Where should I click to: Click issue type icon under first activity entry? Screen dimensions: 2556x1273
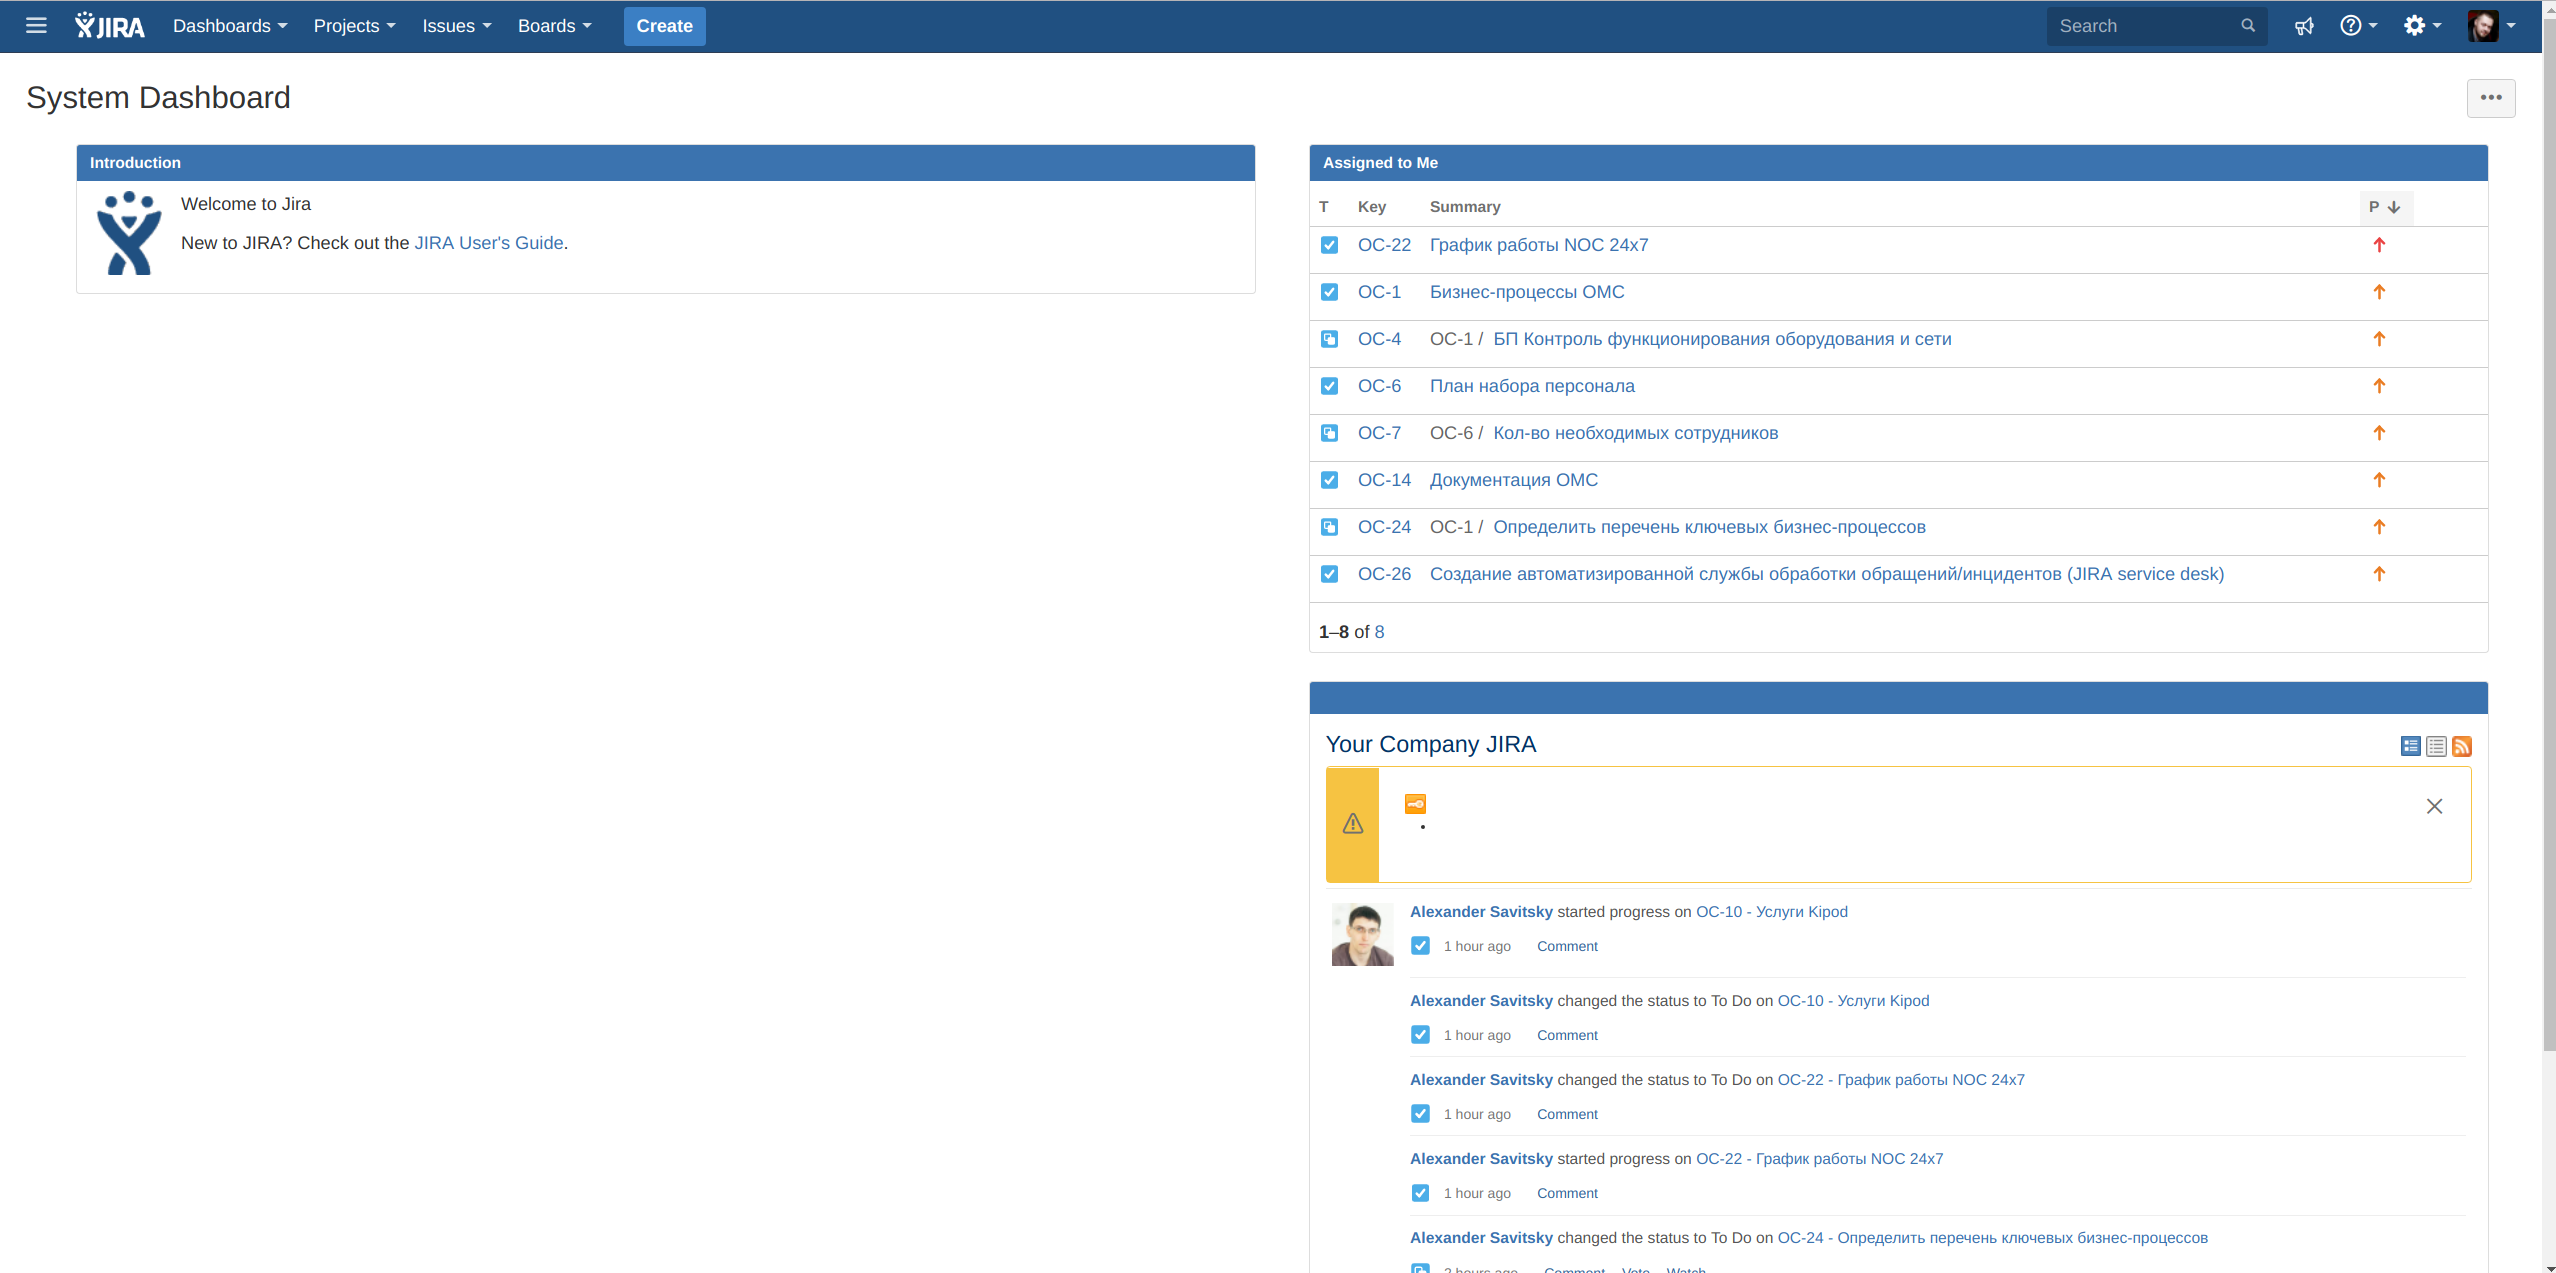click(1420, 946)
